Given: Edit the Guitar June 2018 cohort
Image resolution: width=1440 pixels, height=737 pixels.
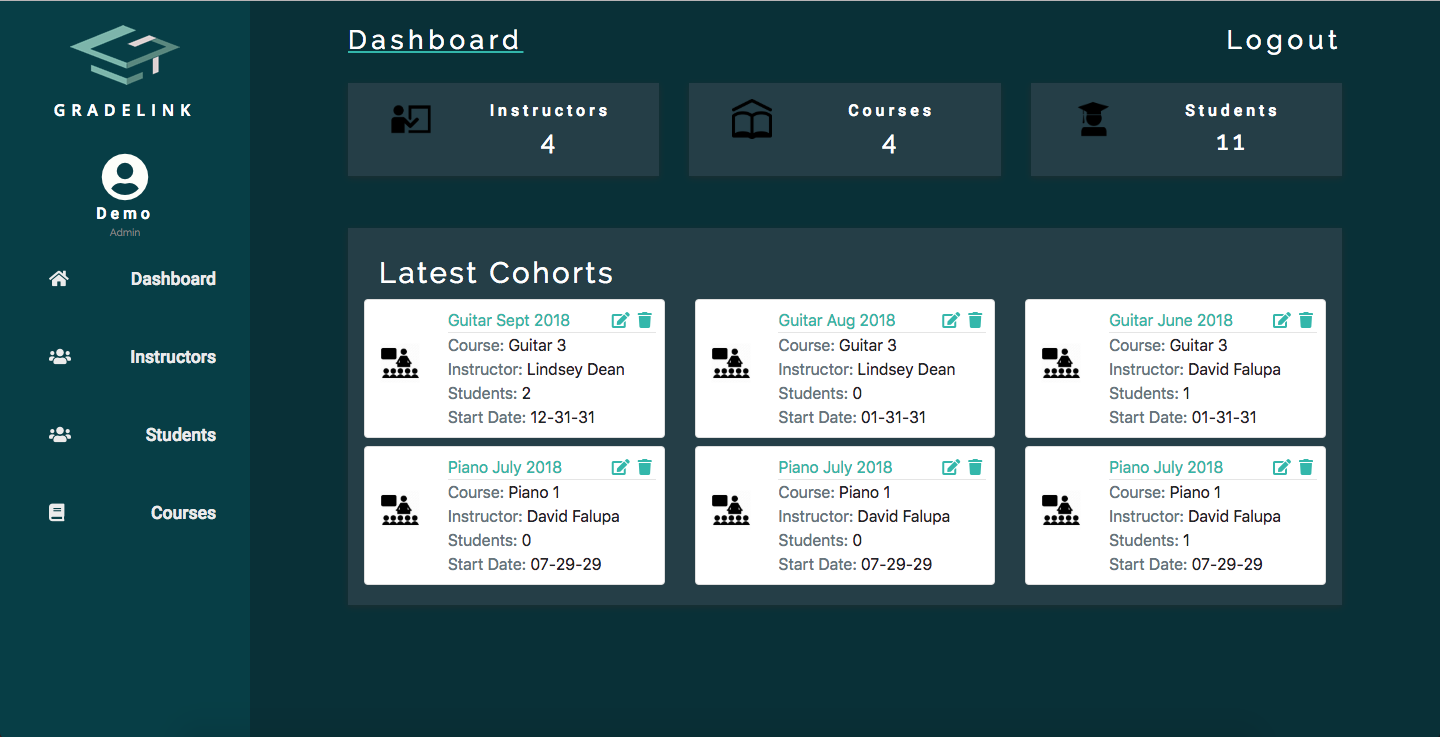Looking at the screenshot, I should pyautogui.click(x=1282, y=320).
